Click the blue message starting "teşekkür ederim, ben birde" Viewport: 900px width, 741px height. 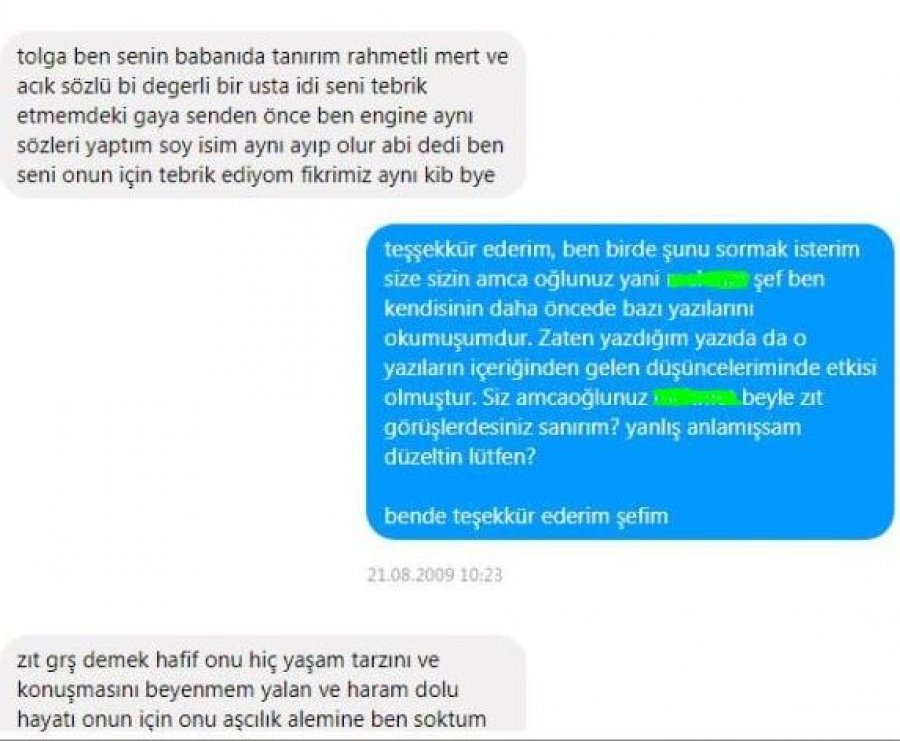[x=630, y=382]
